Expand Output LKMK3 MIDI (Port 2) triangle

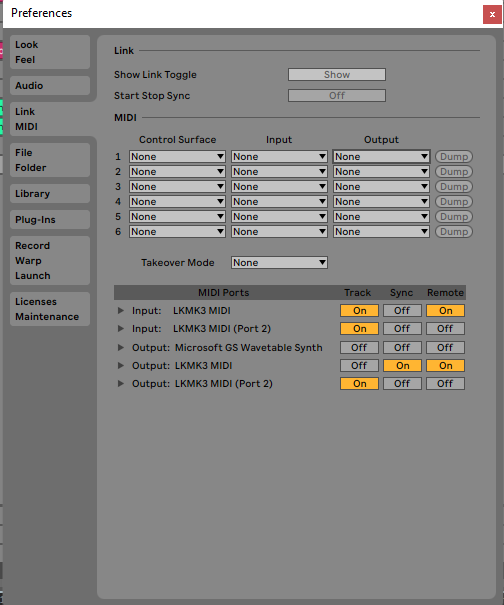(121, 384)
